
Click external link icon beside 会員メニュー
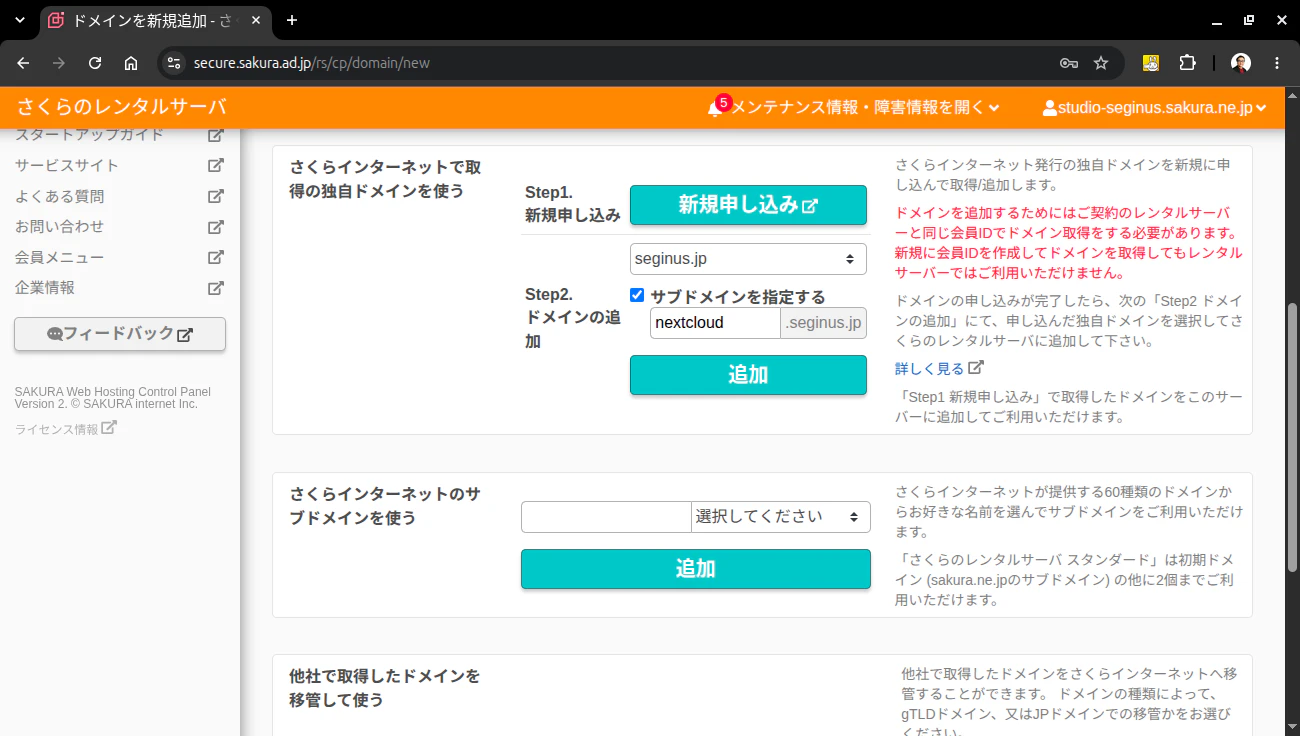[215, 257]
